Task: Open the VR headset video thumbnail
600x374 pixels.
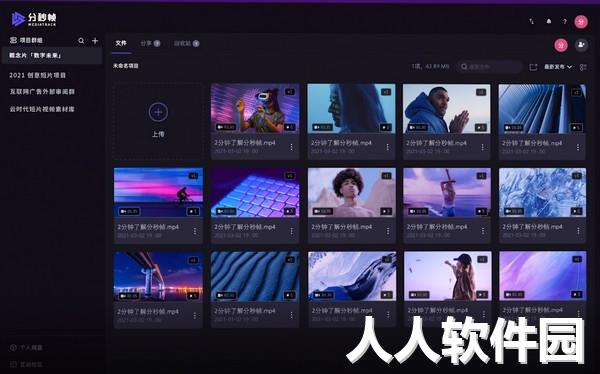Action: [x=255, y=109]
